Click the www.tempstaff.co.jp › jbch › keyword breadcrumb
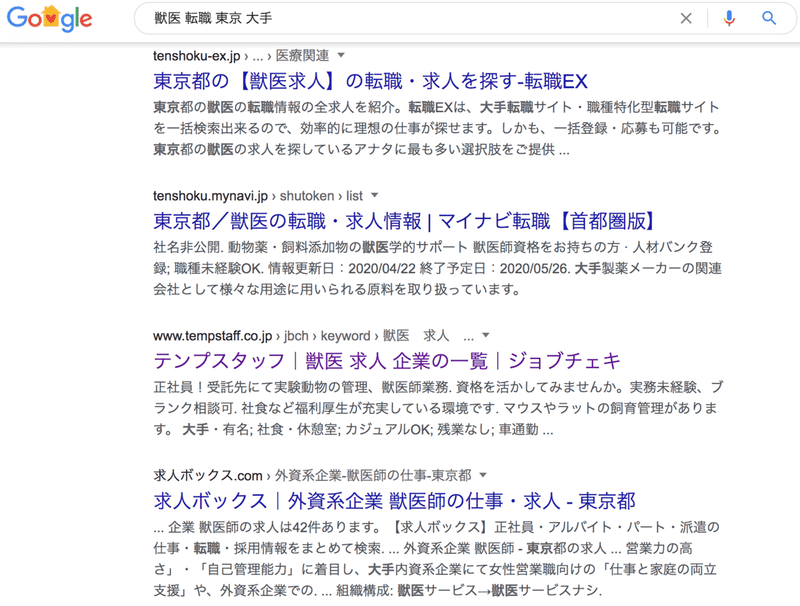800x606 pixels. point(313,336)
